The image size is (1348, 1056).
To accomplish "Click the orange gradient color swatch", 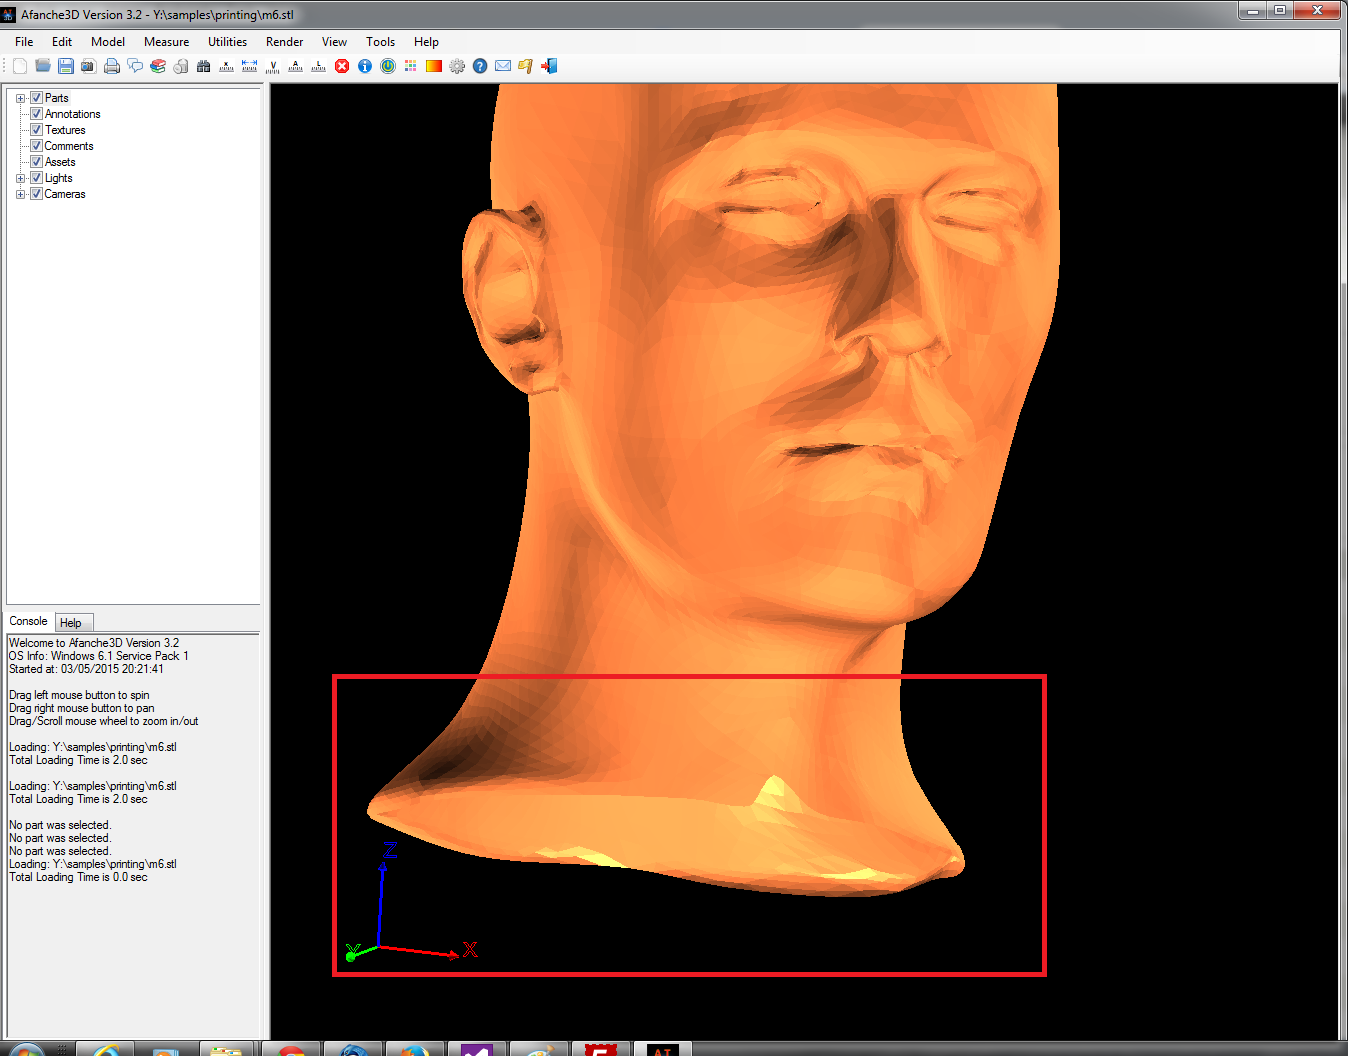I will [x=434, y=66].
